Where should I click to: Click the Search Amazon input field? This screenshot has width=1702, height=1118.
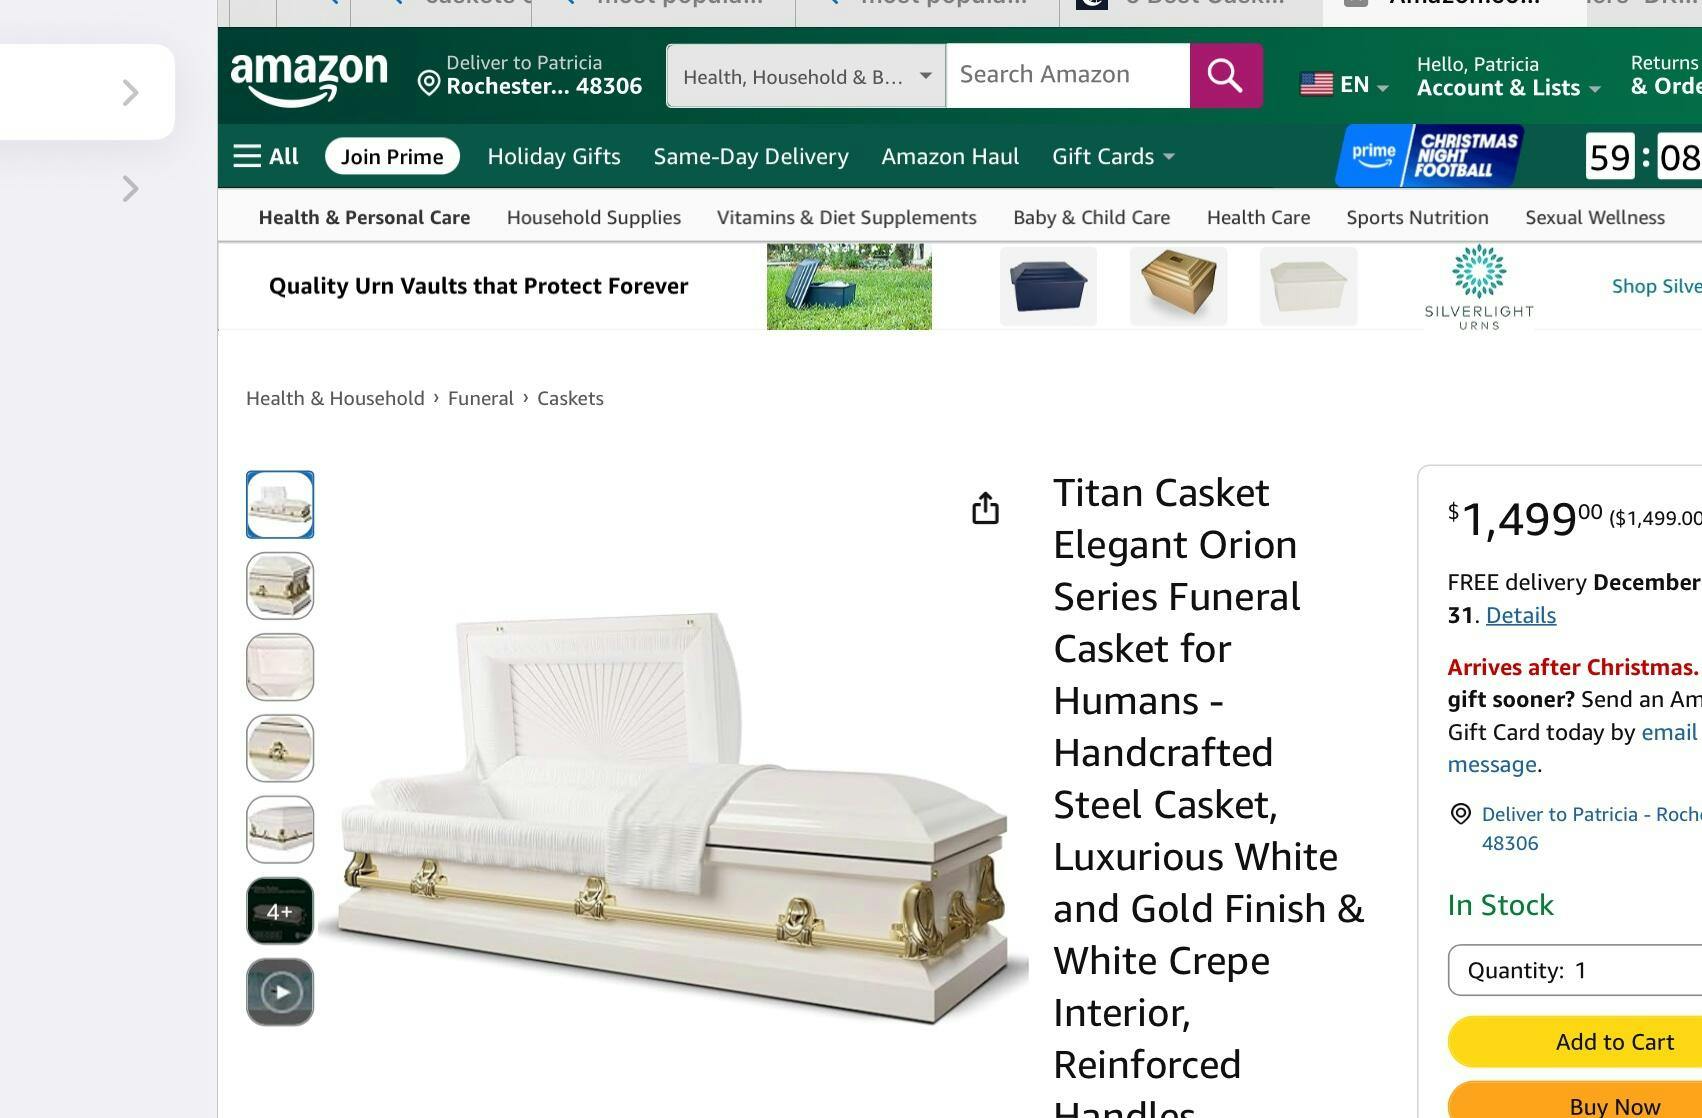point(1068,76)
